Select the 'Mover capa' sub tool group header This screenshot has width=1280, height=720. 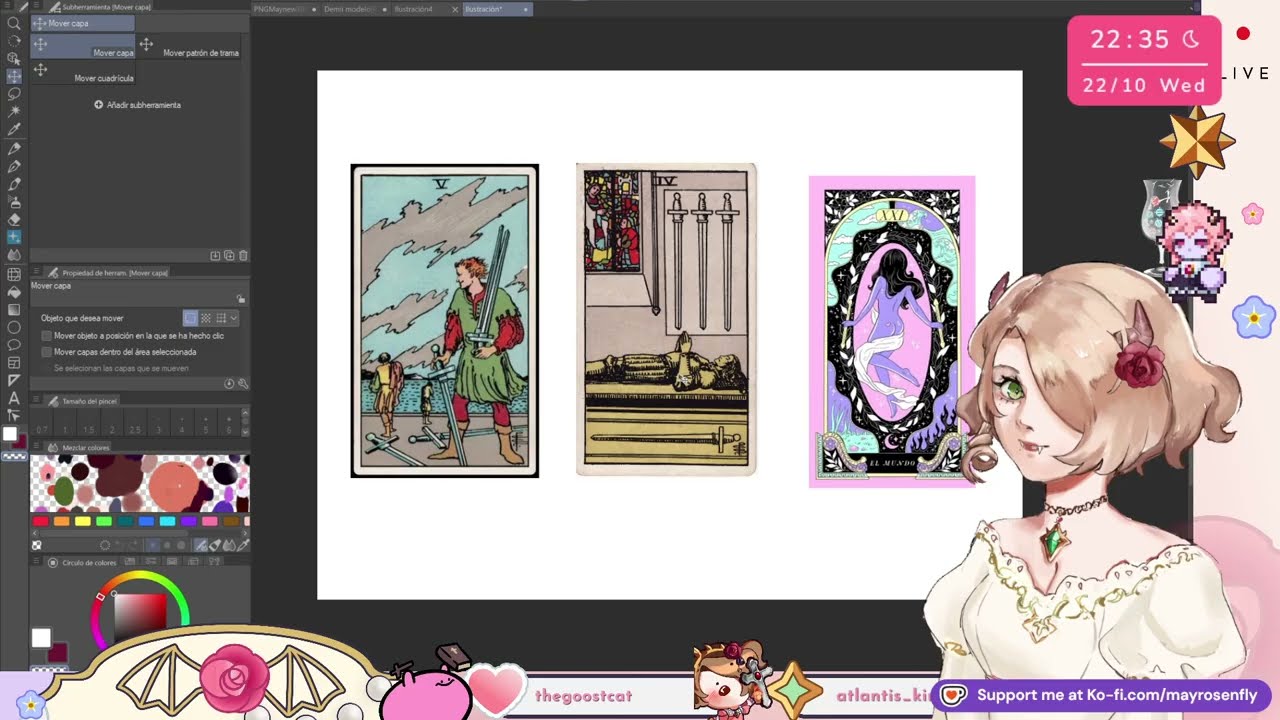83,23
